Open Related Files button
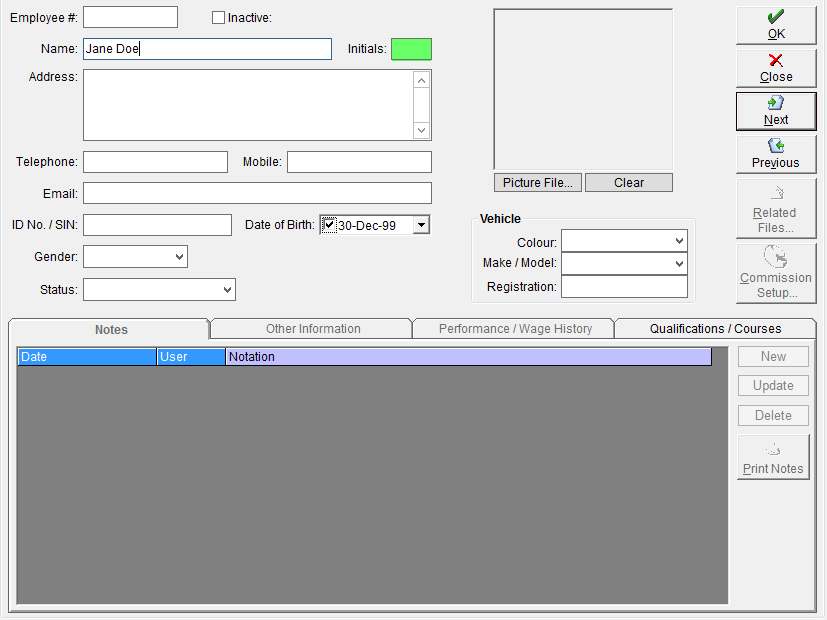The image size is (827, 620). (x=776, y=209)
